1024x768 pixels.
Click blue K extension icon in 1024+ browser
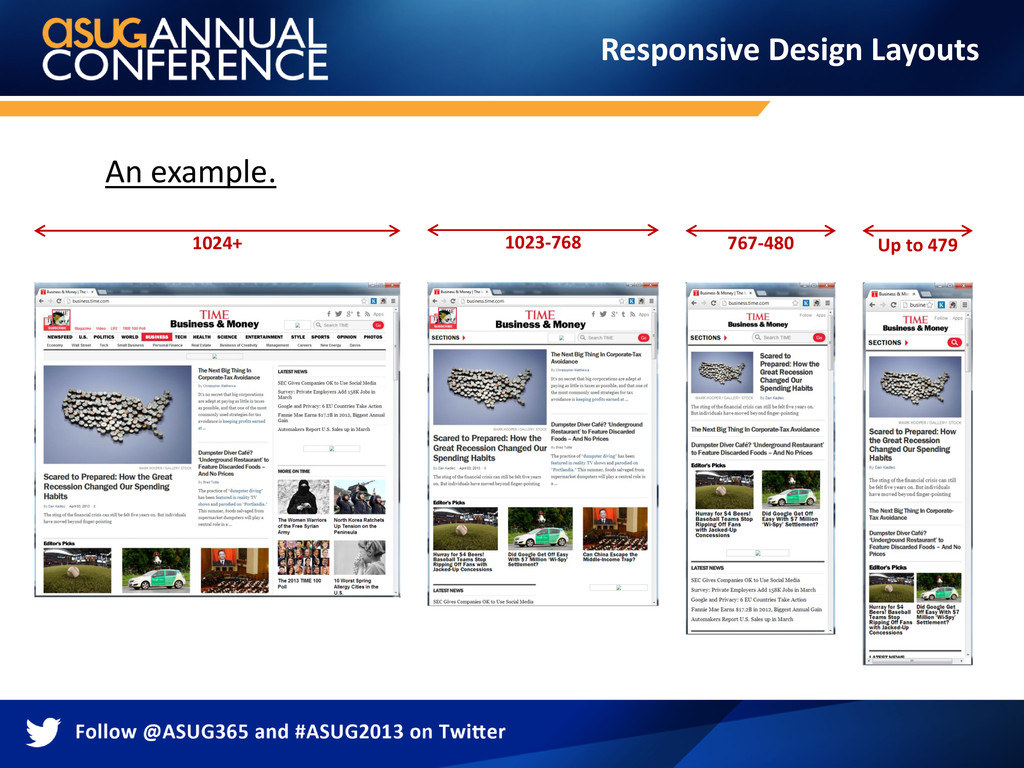coord(374,301)
